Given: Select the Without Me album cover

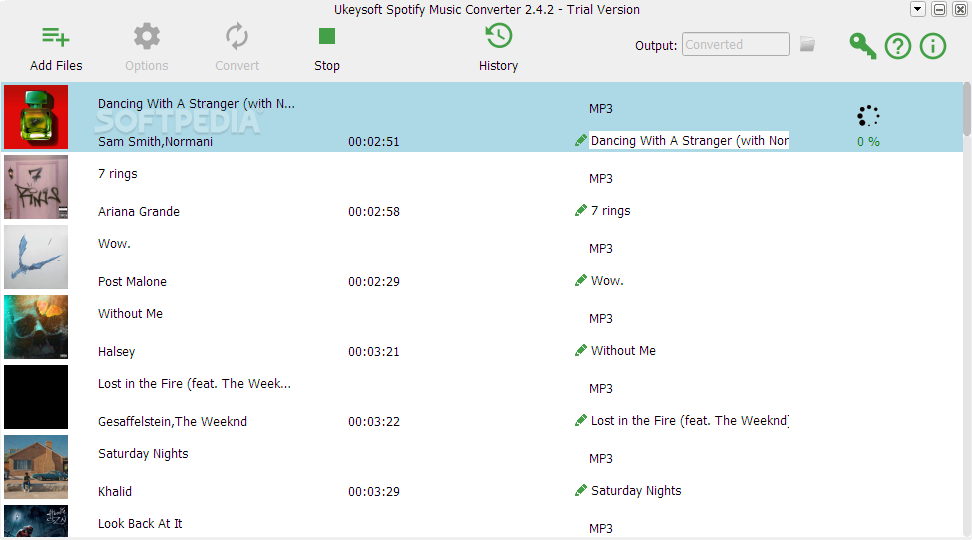Looking at the screenshot, I should pos(36,327).
